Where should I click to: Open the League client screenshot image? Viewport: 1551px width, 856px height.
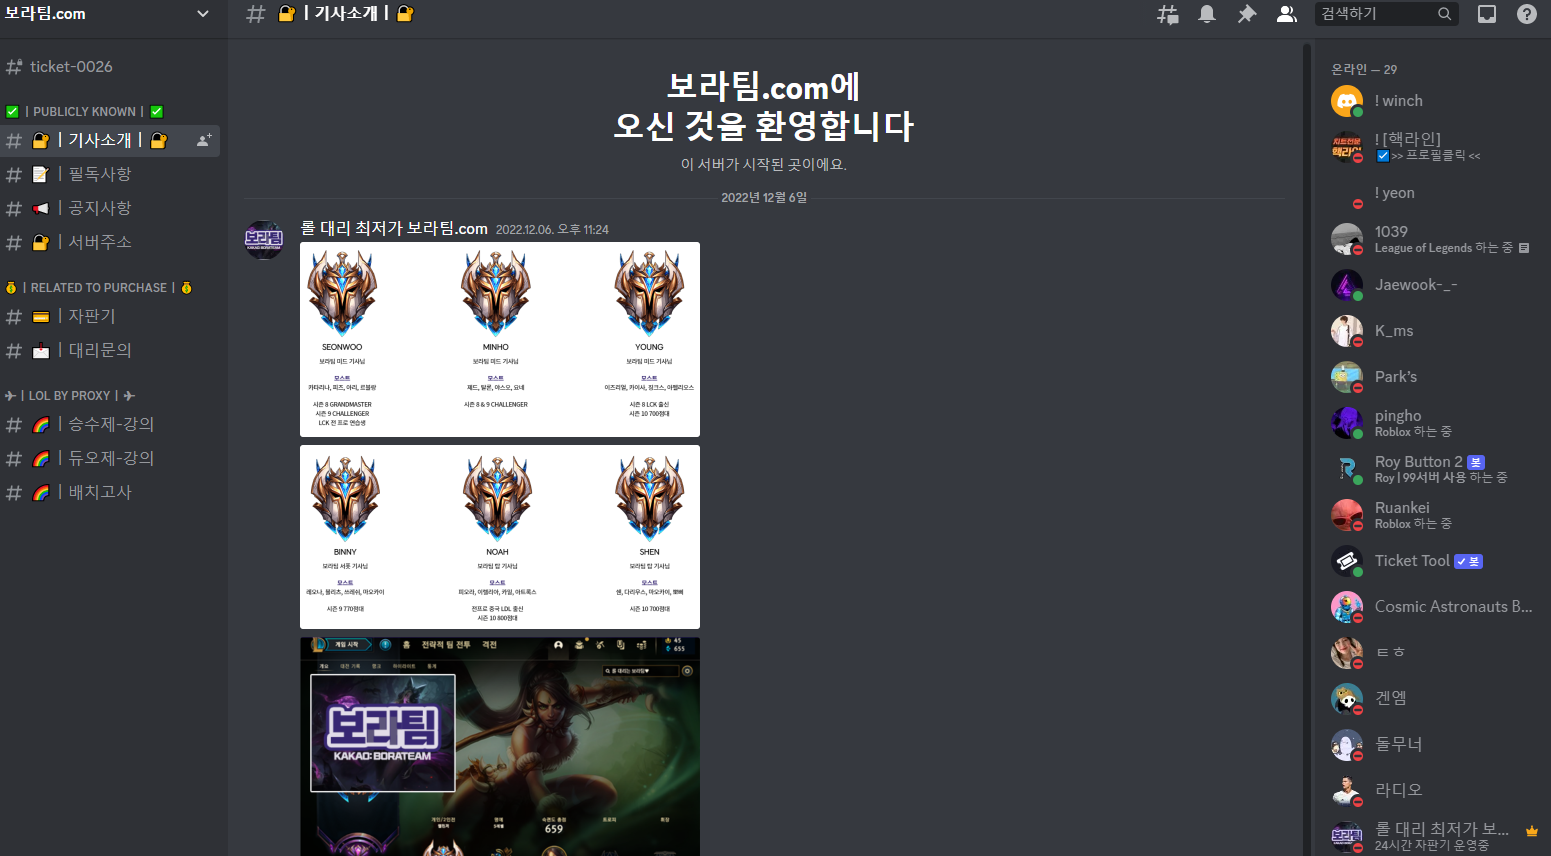tap(500, 746)
